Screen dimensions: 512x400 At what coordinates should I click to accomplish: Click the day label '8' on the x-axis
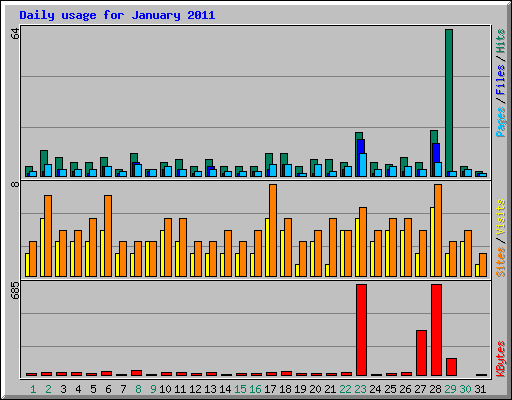tap(138, 389)
